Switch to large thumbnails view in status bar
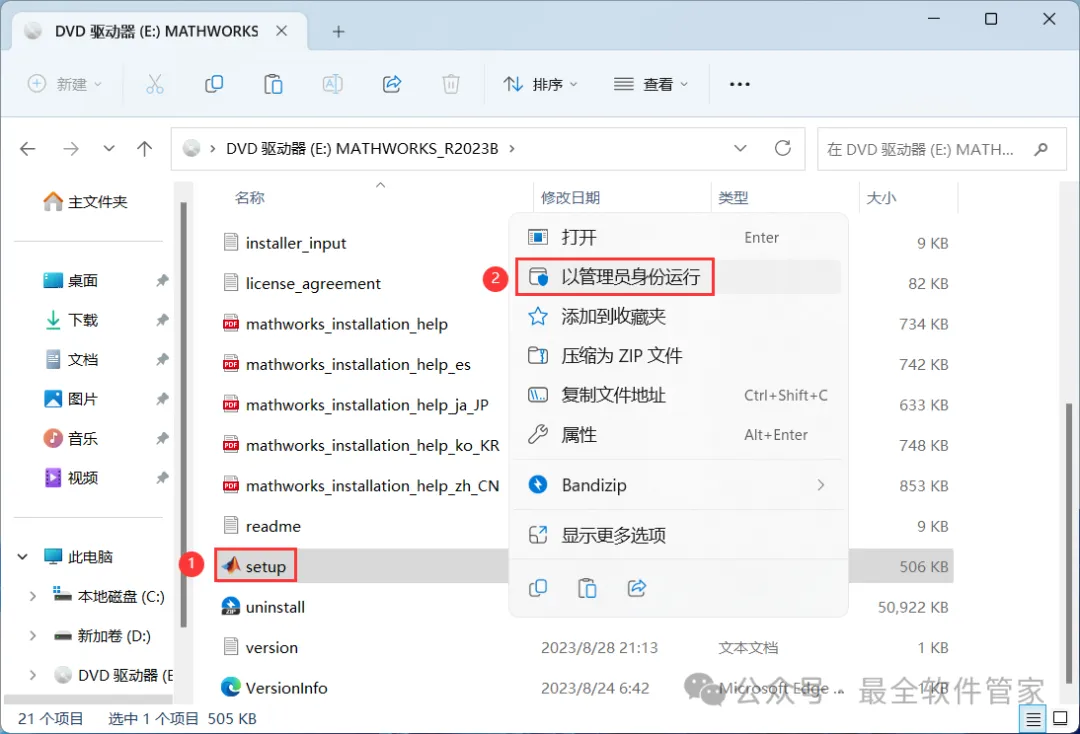This screenshot has height=734, width=1080. point(1061,719)
